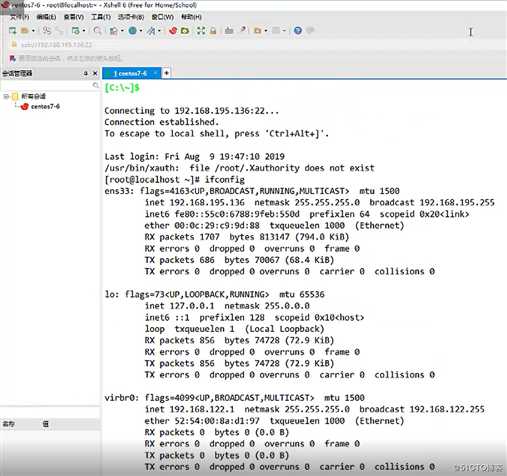The image size is (507, 476).
Task: Expand the layout icon dropdown arrow
Action: click(x=284, y=31)
